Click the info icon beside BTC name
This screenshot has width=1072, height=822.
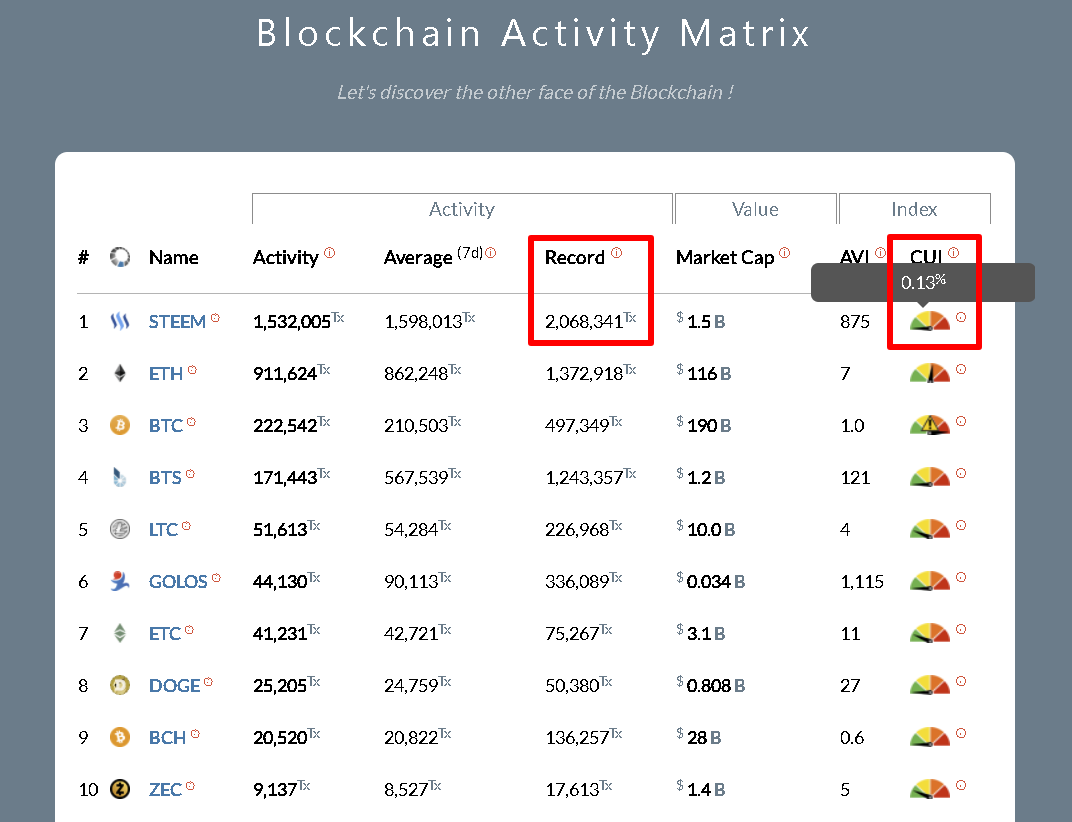coord(191,422)
